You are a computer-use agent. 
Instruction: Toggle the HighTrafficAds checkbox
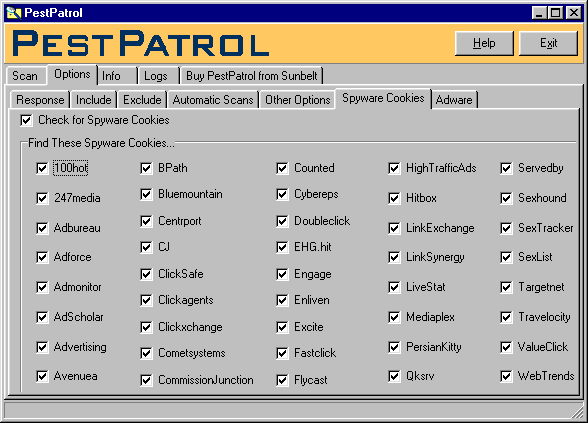(x=394, y=168)
